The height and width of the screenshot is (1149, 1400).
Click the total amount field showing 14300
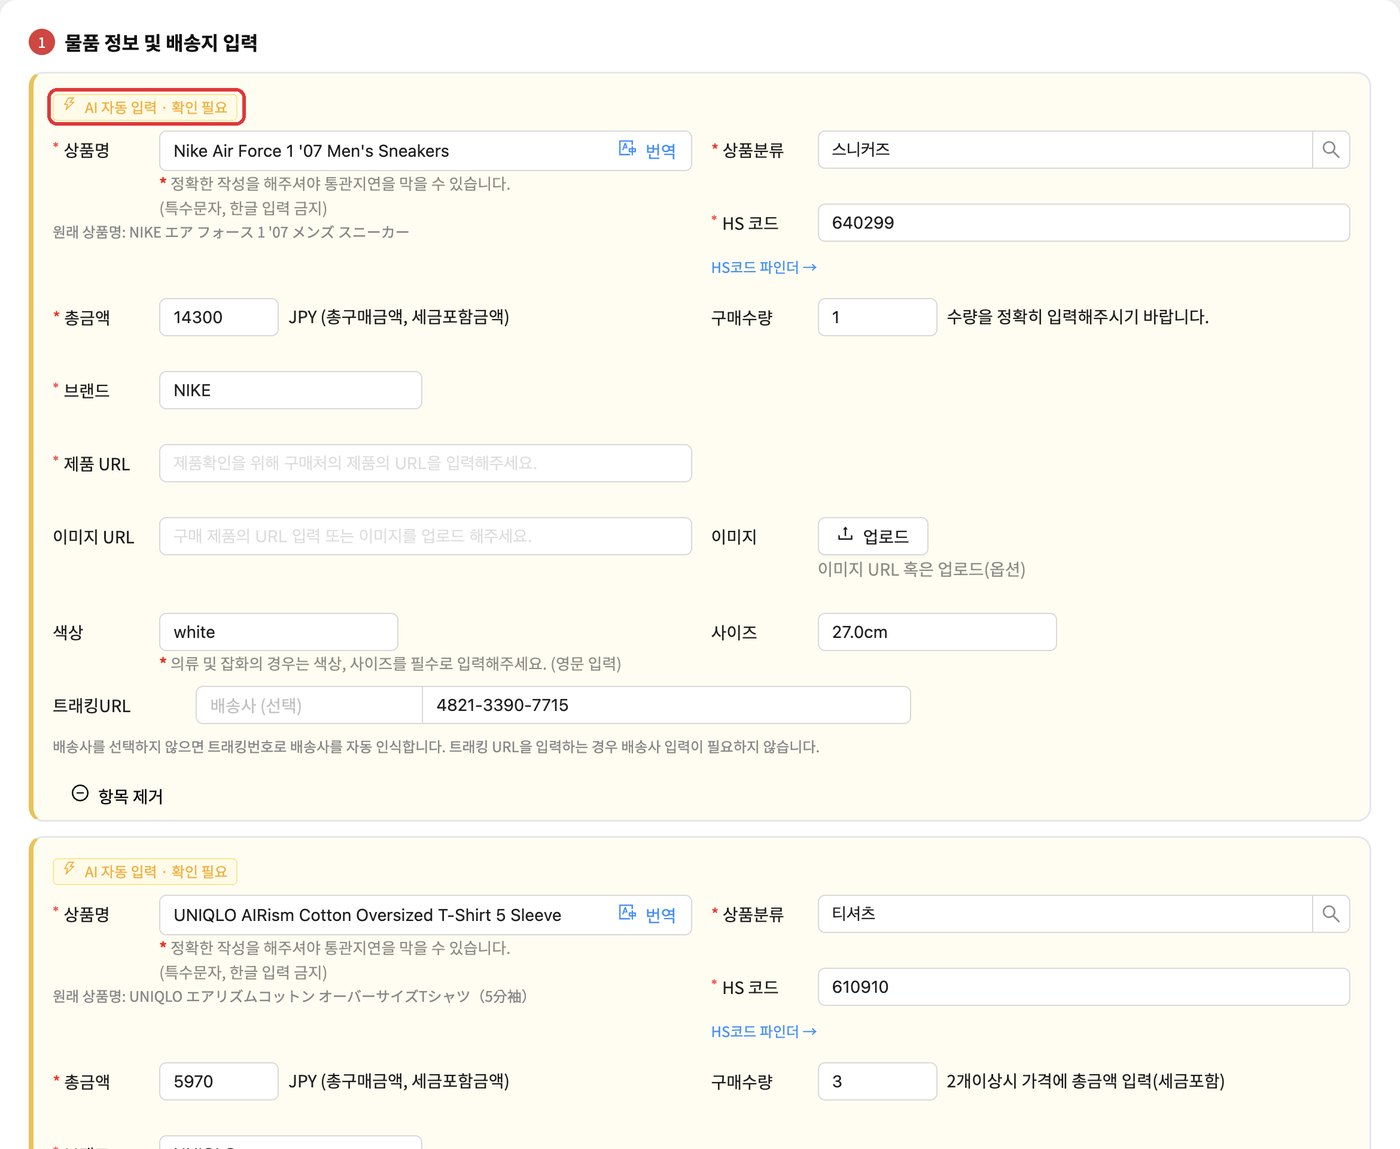[219, 317]
